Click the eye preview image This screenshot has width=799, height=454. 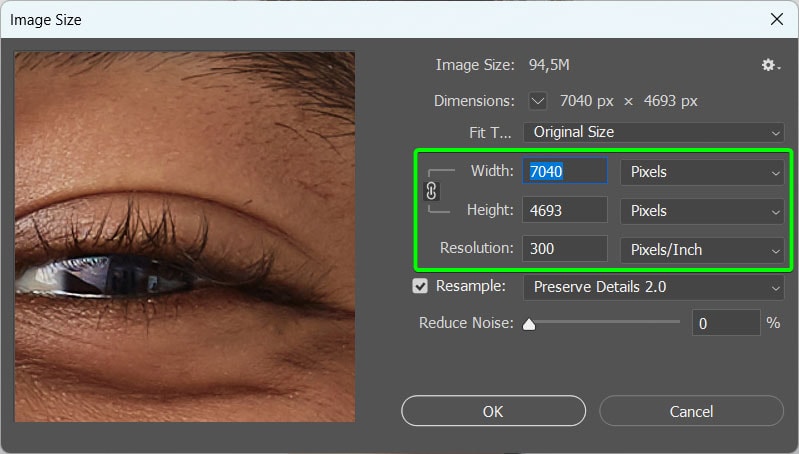[x=184, y=237]
